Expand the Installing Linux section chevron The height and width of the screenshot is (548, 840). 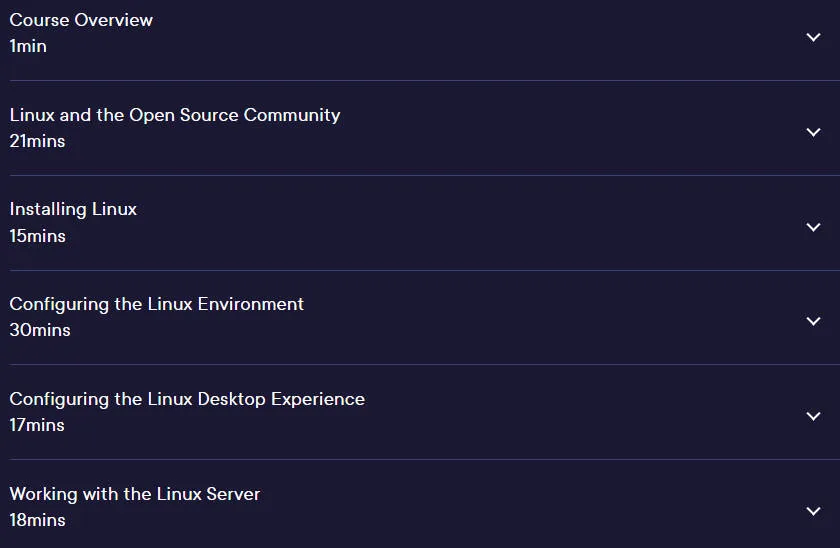coord(813,227)
